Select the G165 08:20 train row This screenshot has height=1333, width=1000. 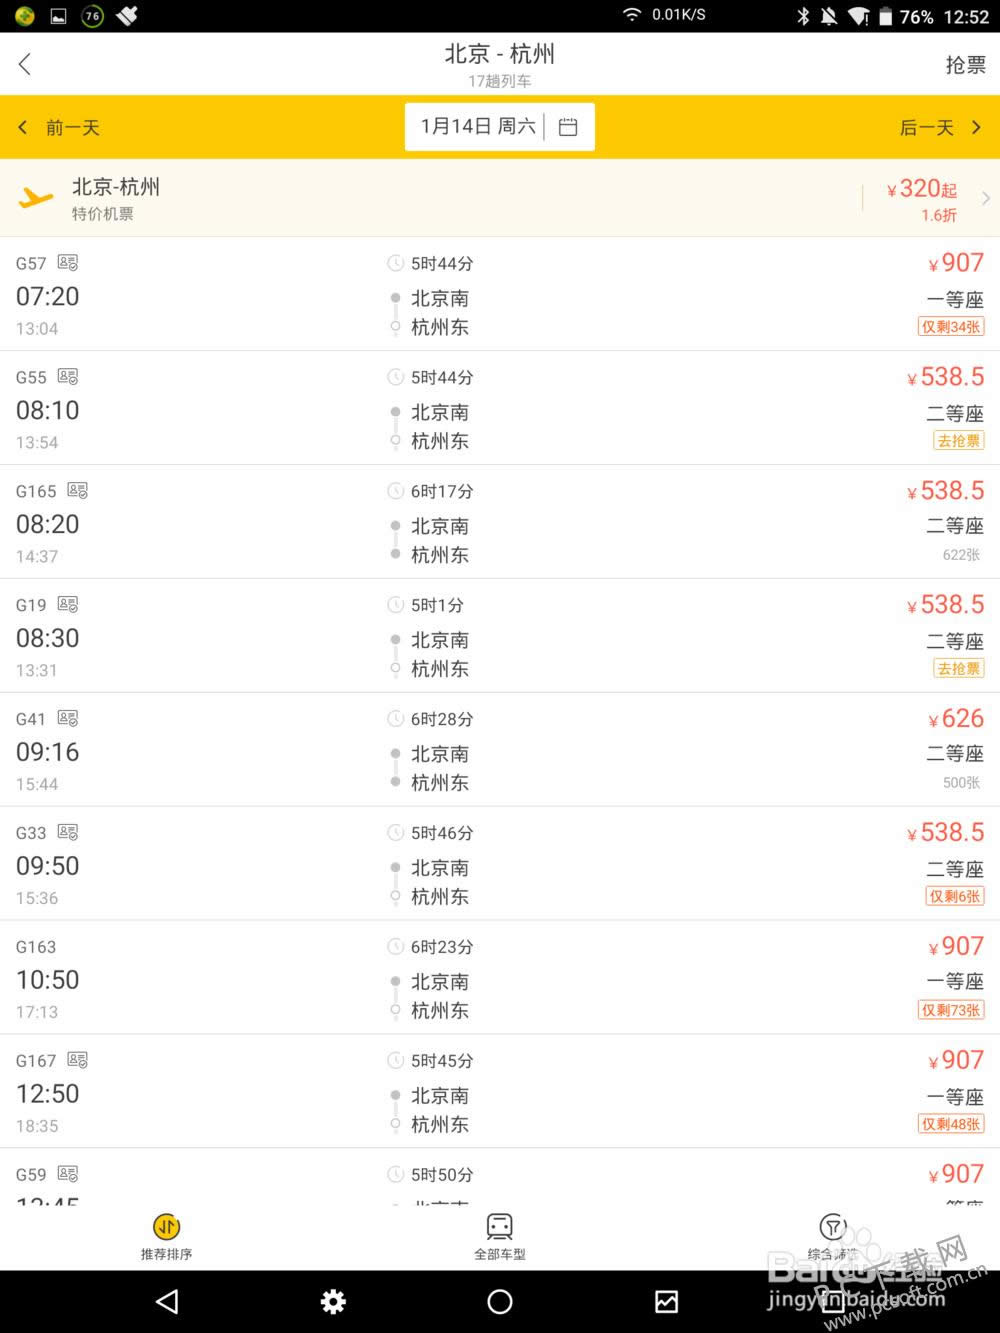(x=500, y=522)
